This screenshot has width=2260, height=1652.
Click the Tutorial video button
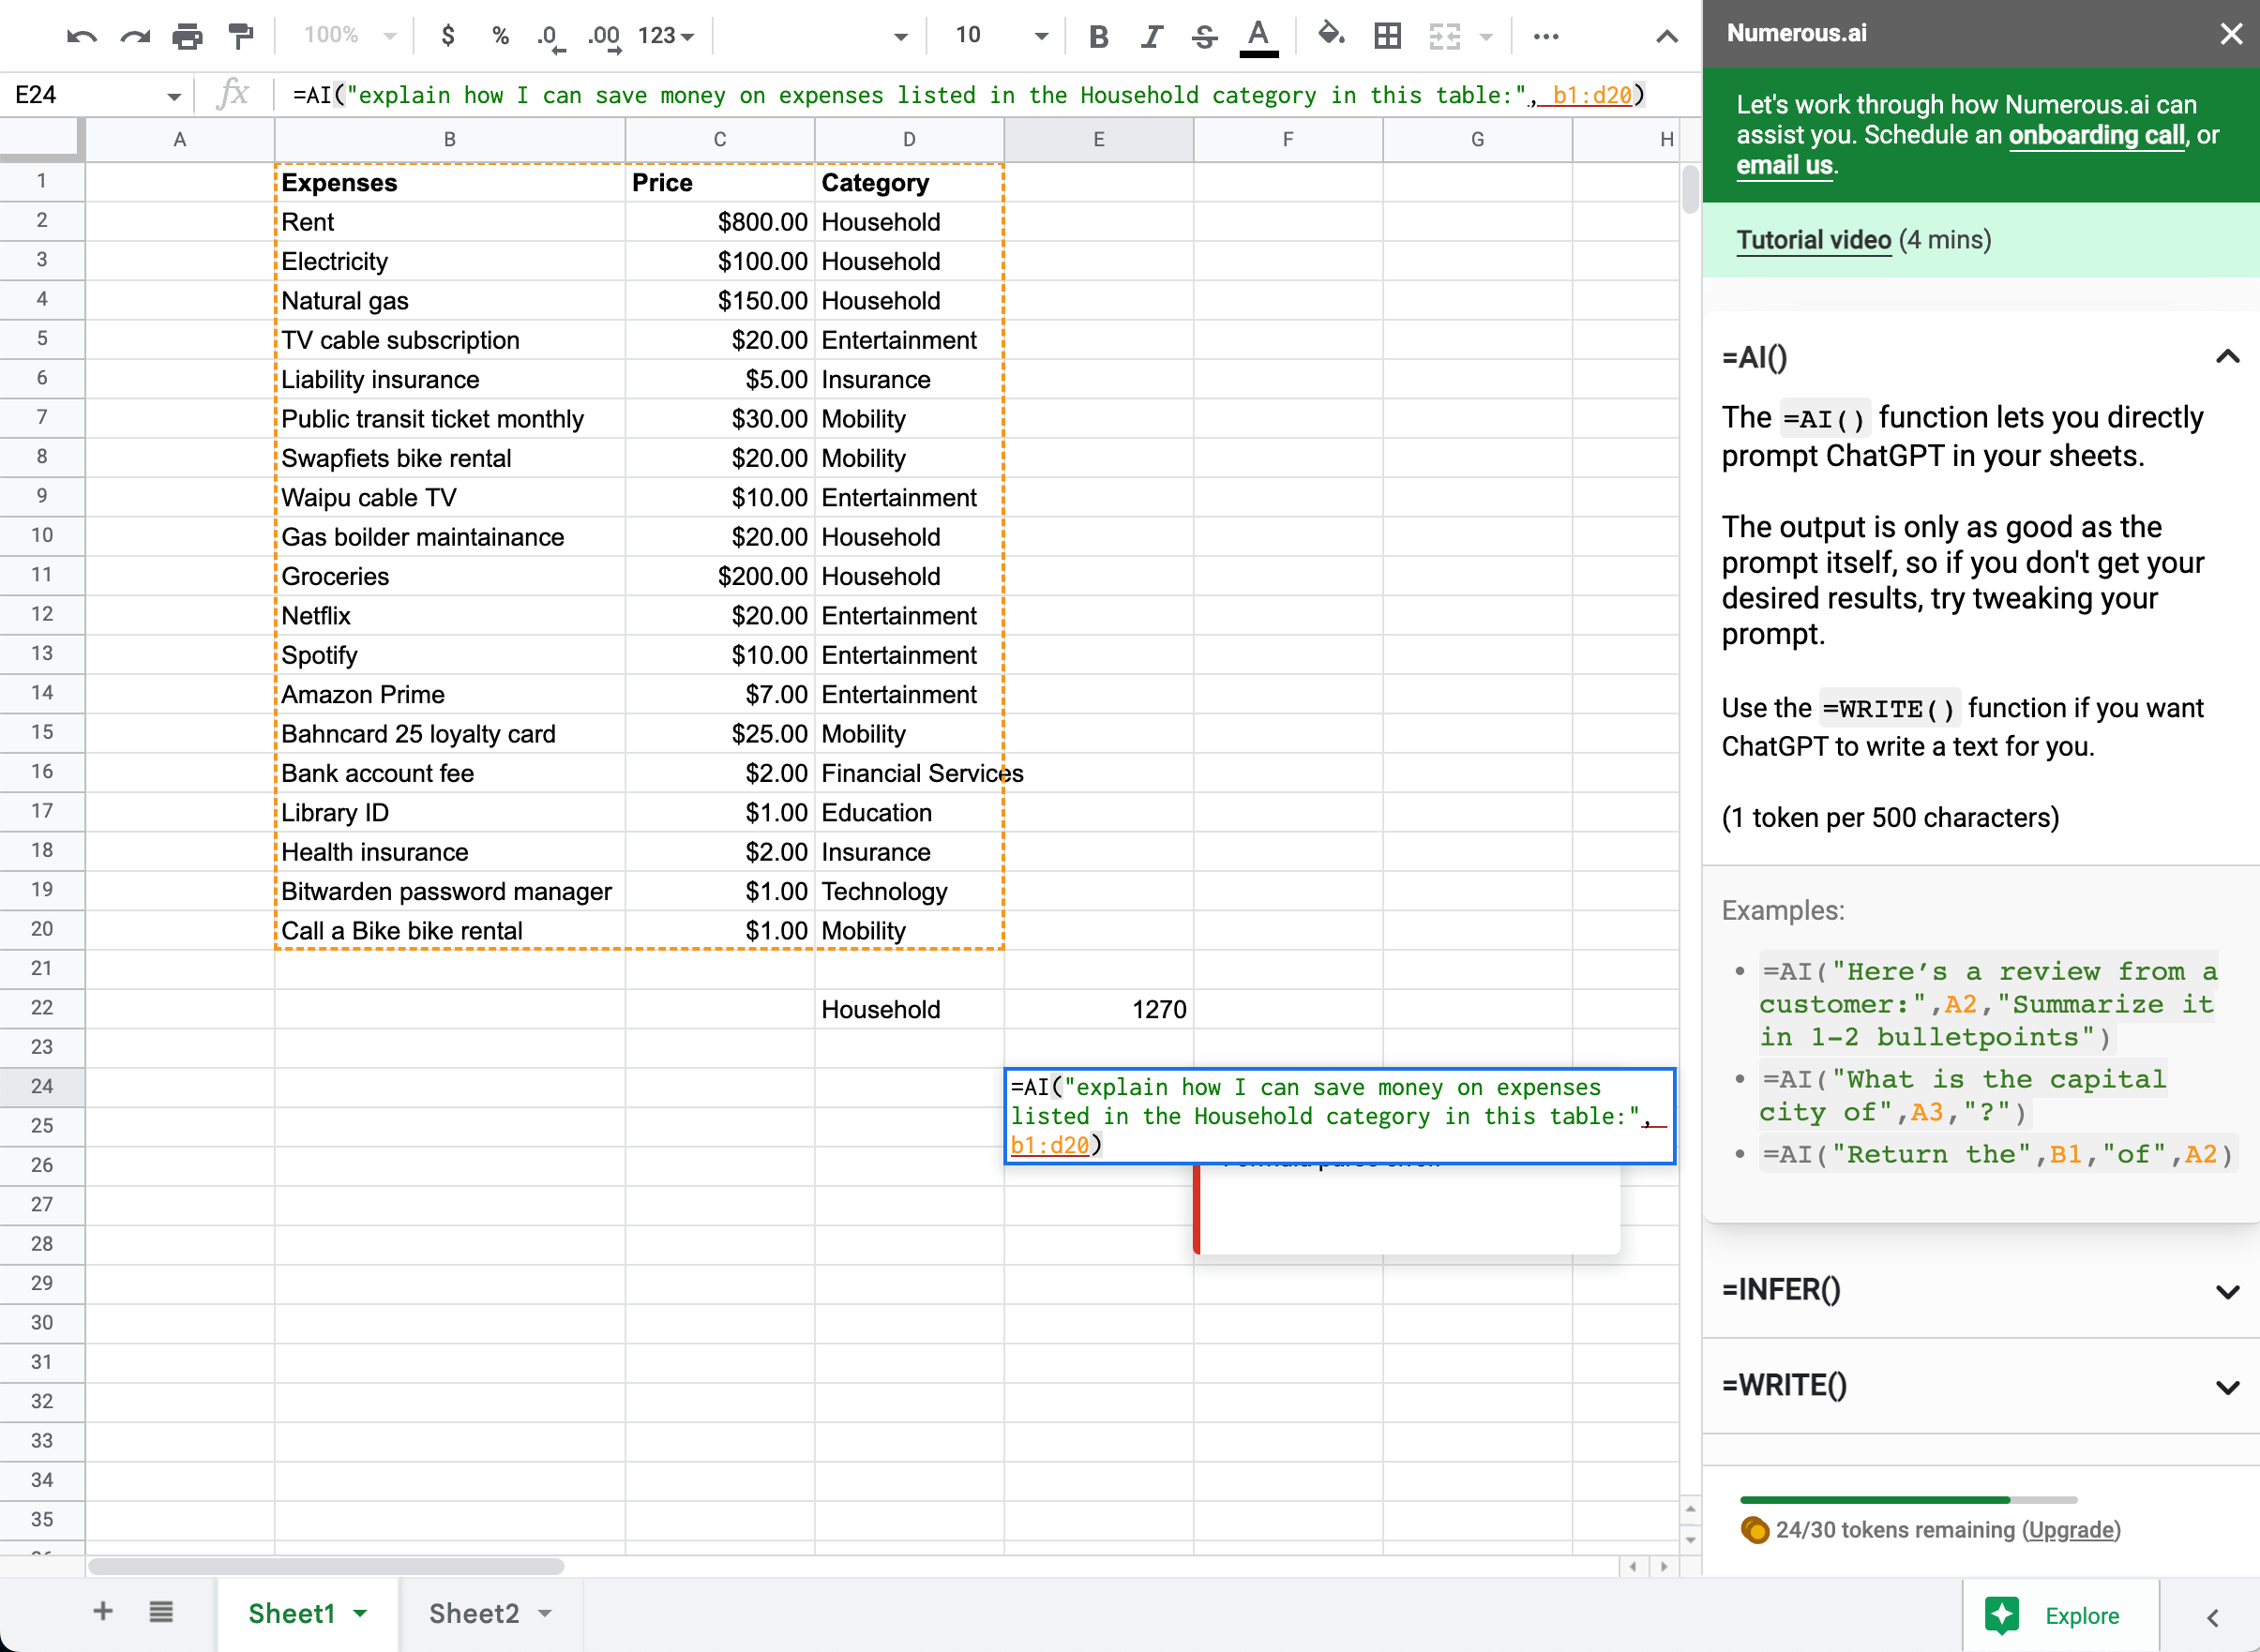pos(1813,240)
